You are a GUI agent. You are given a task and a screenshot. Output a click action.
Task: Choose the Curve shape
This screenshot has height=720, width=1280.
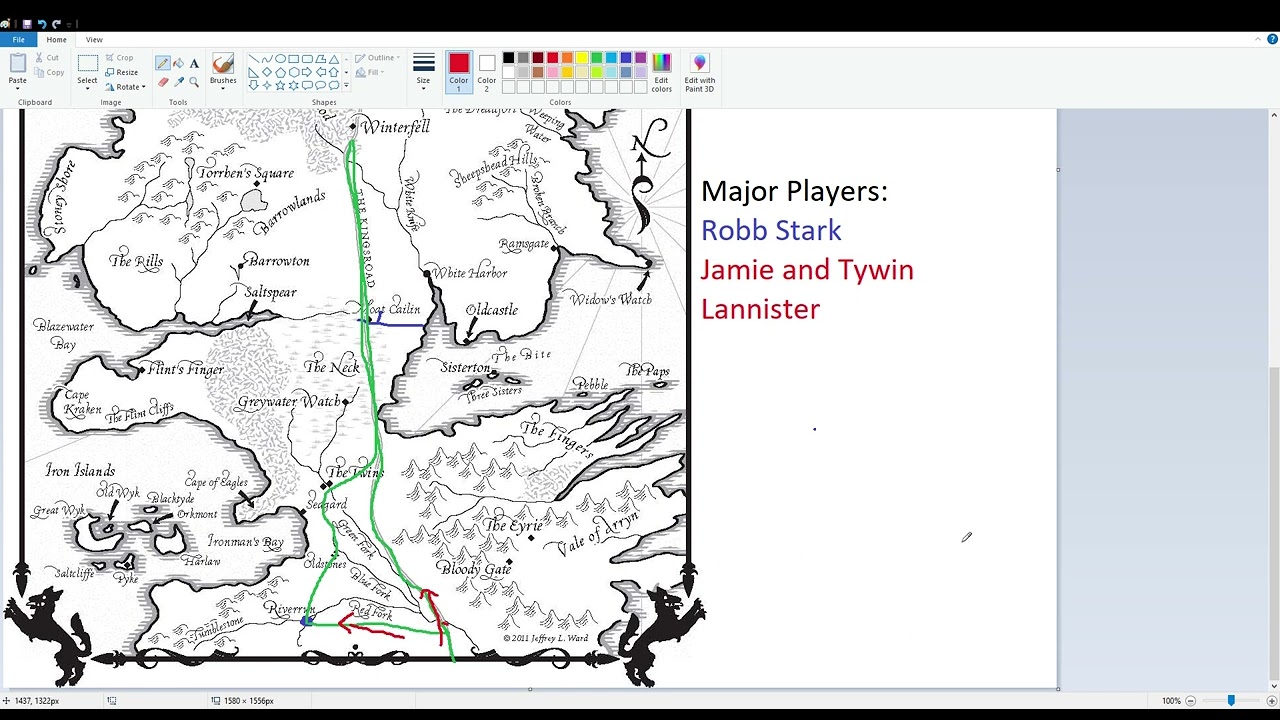(267, 59)
